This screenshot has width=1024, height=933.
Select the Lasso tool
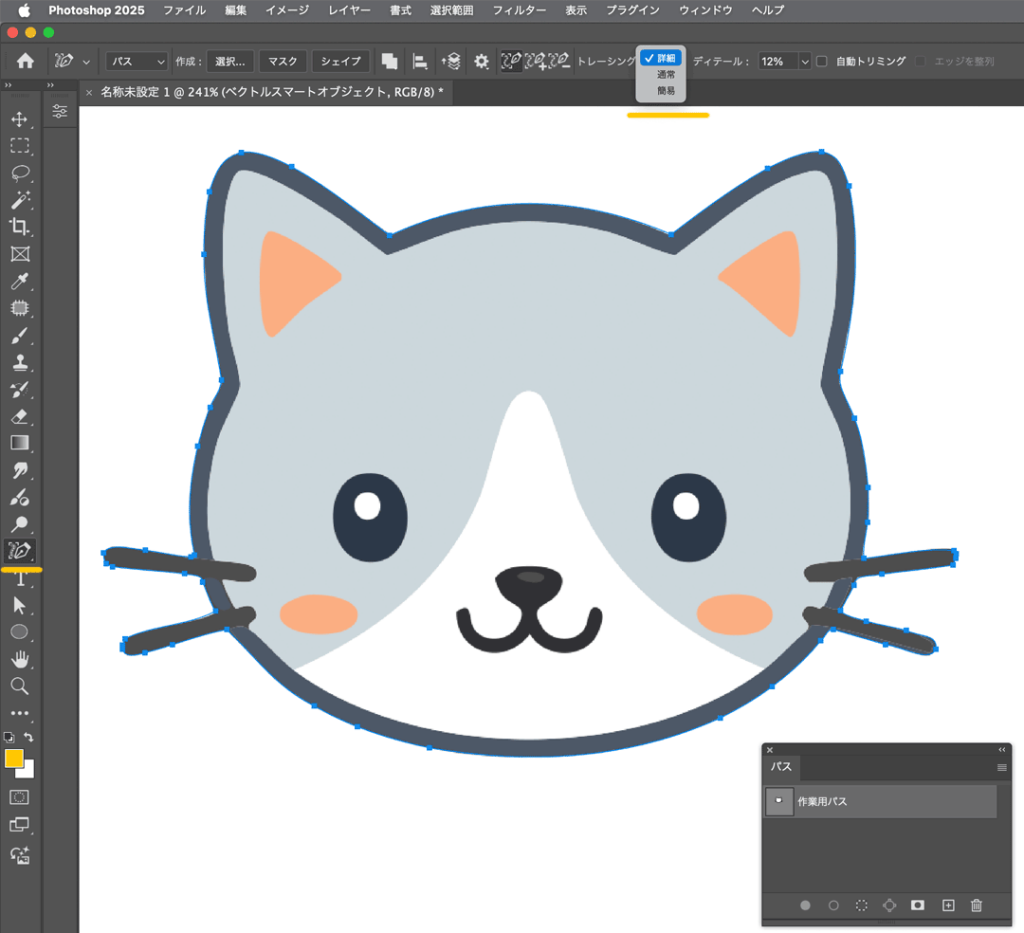pyautogui.click(x=19, y=173)
